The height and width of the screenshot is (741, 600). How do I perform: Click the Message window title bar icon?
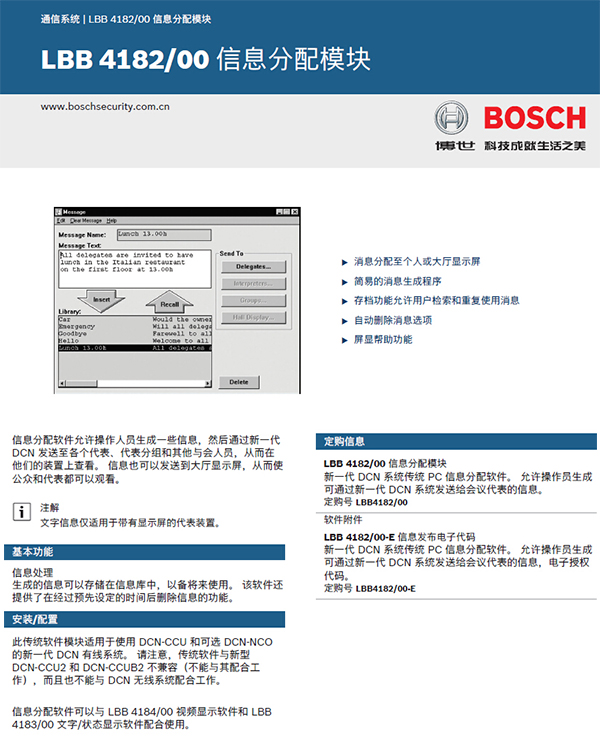(59, 212)
